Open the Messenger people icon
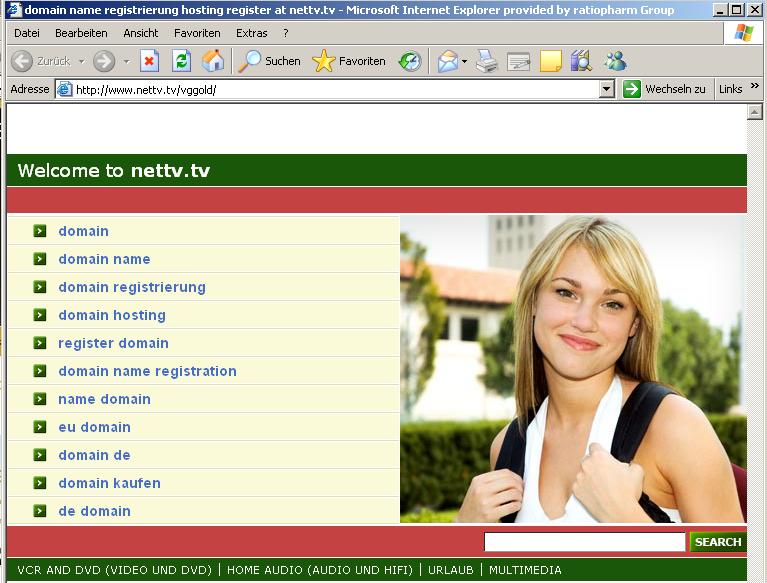 point(615,61)
